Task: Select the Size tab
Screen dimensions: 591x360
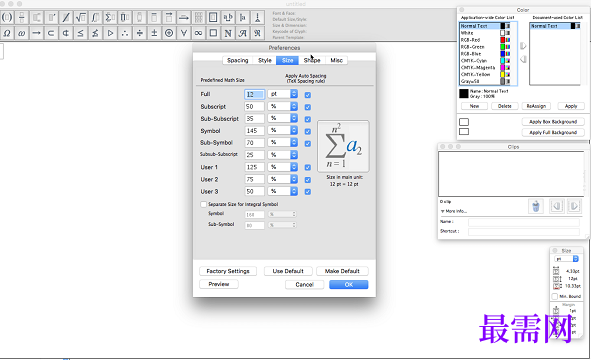Action: pos(287,60)
